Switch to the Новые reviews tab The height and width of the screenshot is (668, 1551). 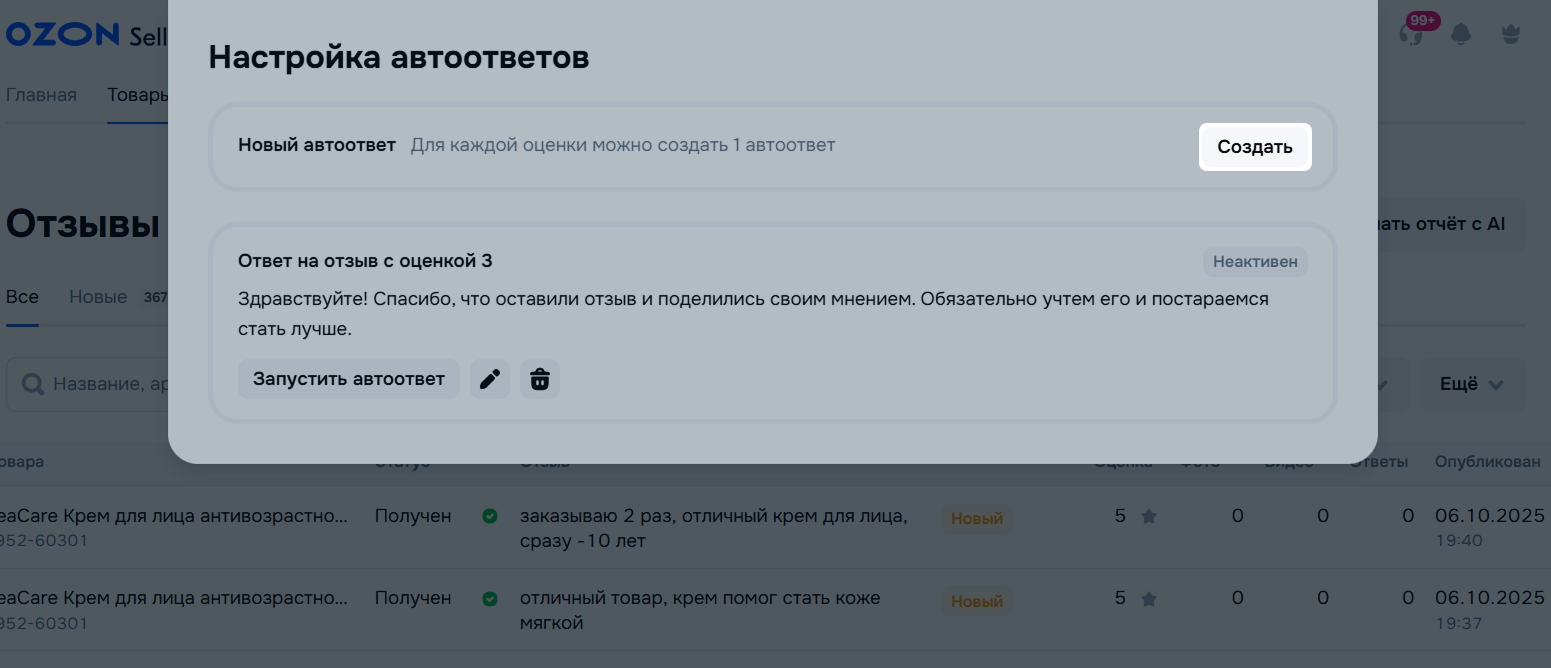click(x=98, y=297)
